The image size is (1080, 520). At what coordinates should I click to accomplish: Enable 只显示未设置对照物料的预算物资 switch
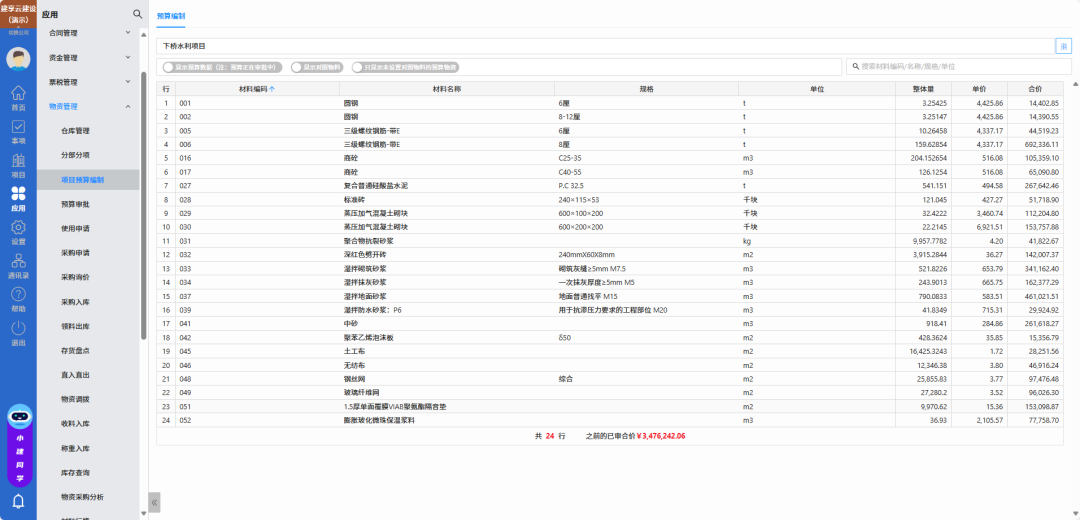358,67
